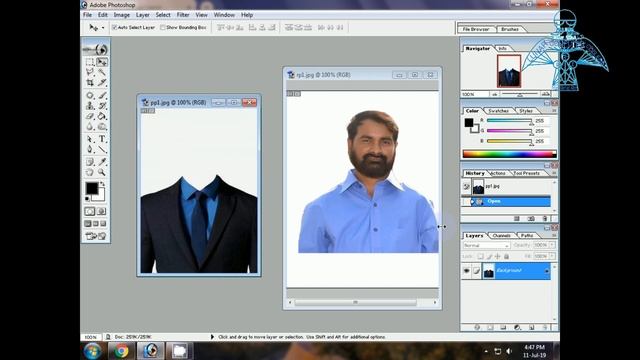Click the foreground color swatch in toolbox
The image size is (640, 360).
(92, 188)
